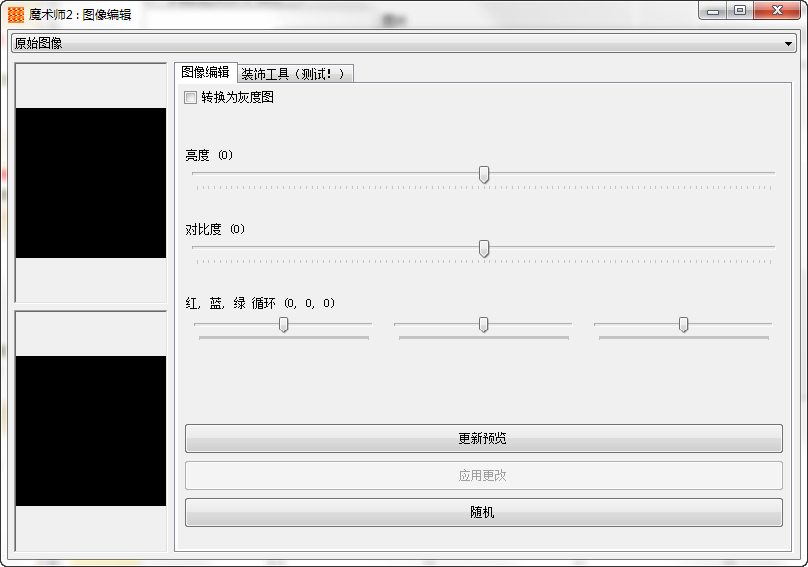Viewport: 808px width, 567px height.
Task: Close the 魔术师2 图像编辑 window
Action: tap(777, 10)
